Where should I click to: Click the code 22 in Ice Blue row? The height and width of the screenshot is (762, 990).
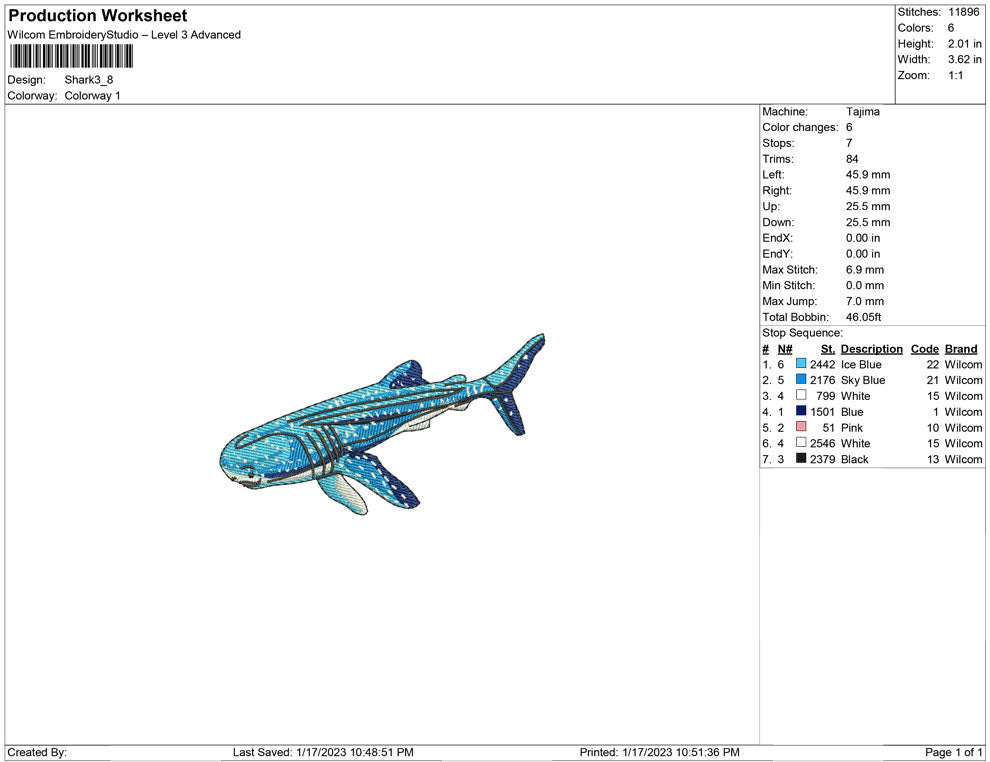coord(933,364)
